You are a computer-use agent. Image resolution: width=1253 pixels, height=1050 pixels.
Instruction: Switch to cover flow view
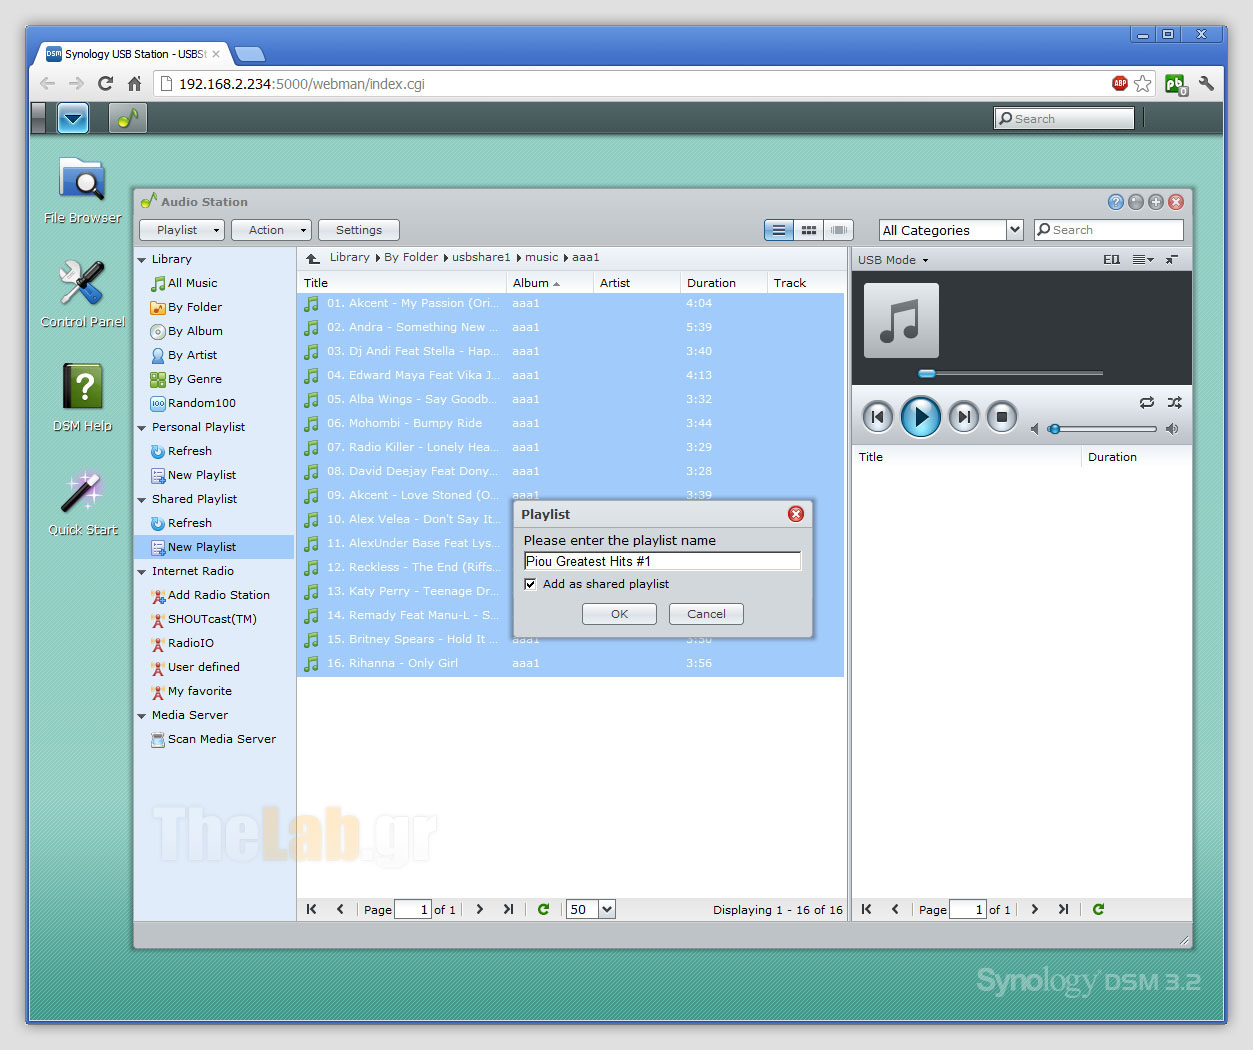tap(839, 230)
